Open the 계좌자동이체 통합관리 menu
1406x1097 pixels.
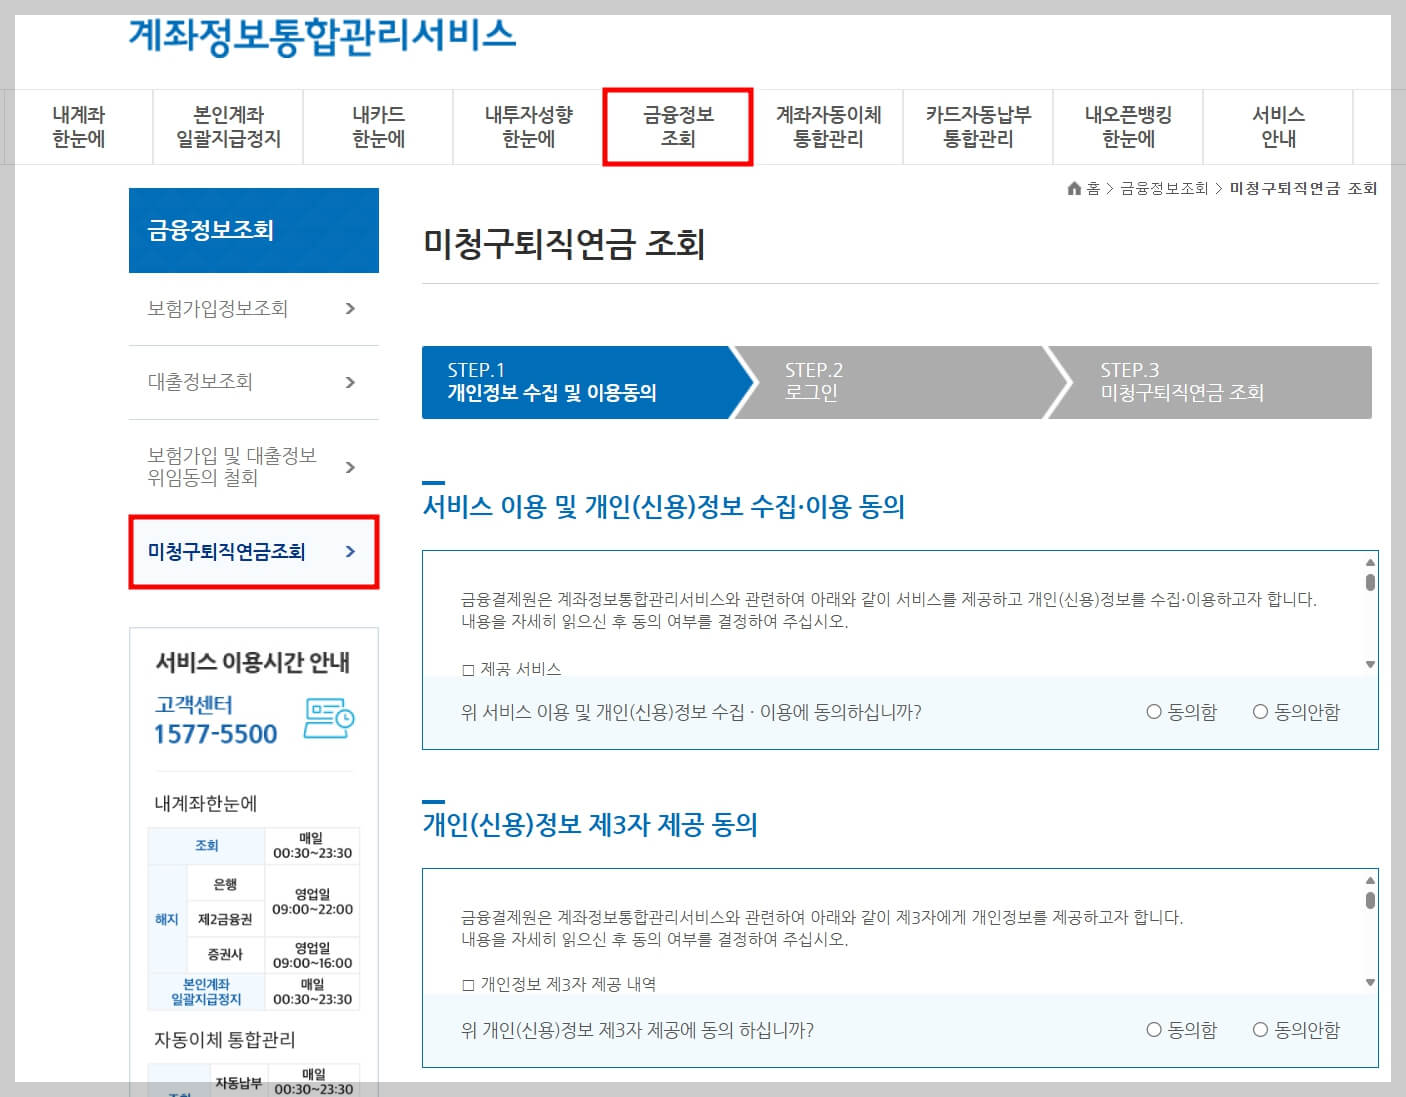(828, 127)
